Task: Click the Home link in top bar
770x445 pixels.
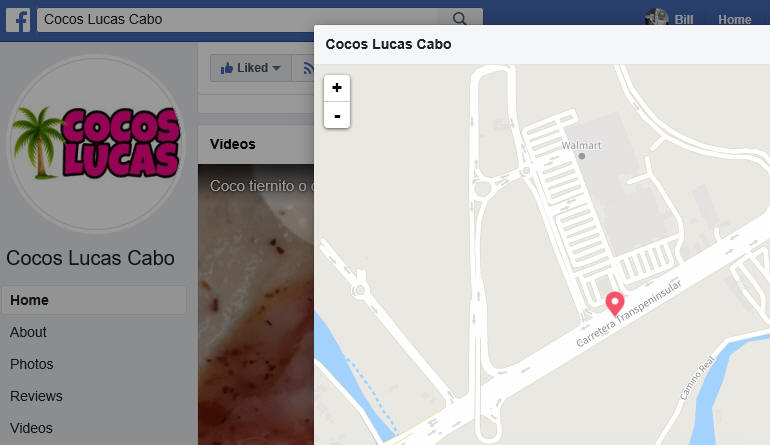Action: 735,20
